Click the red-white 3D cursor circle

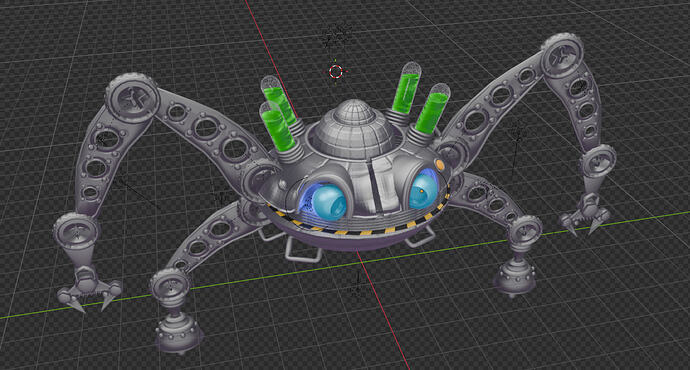point(336,71)
